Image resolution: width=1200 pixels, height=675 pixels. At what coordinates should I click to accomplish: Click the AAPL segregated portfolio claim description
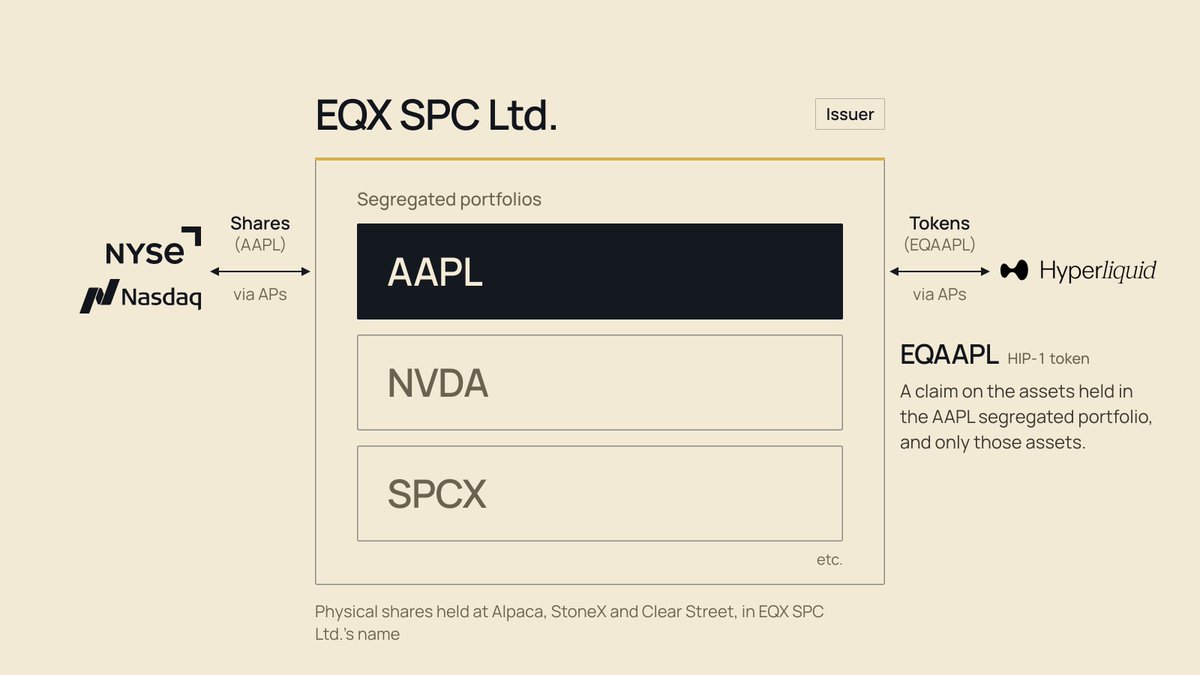1026,416
